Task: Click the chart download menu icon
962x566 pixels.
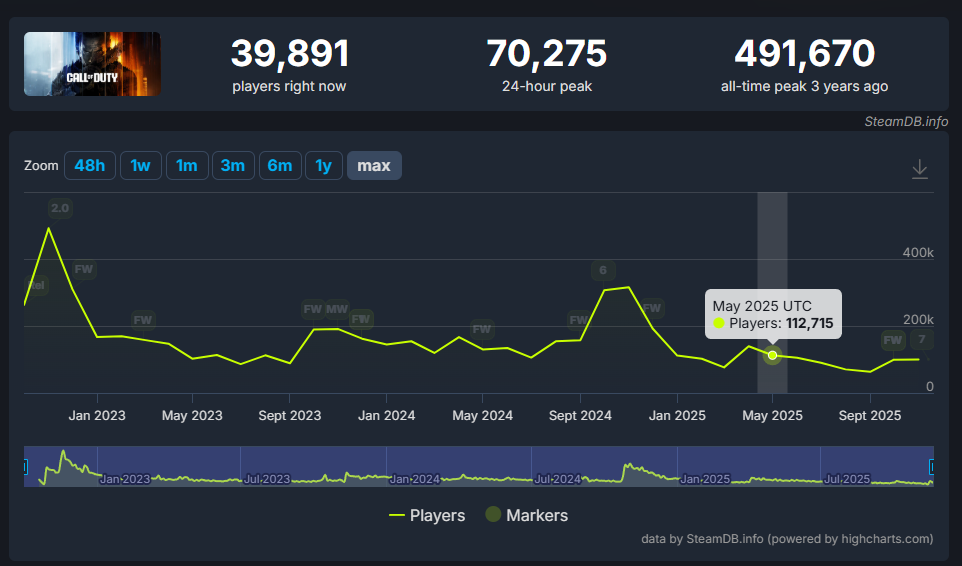Action: (x=920, y=169)
